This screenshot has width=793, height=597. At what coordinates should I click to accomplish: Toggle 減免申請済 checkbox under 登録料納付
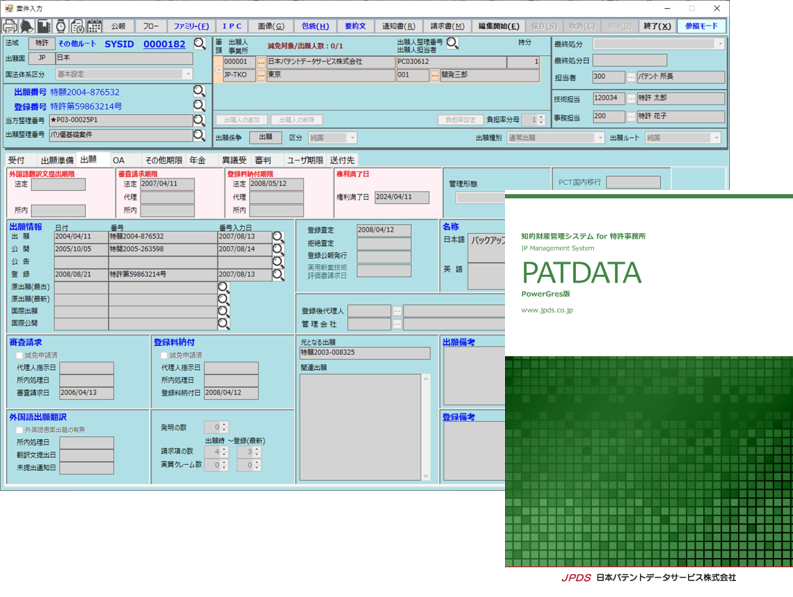pyautogui.click(x=164, y=355)
